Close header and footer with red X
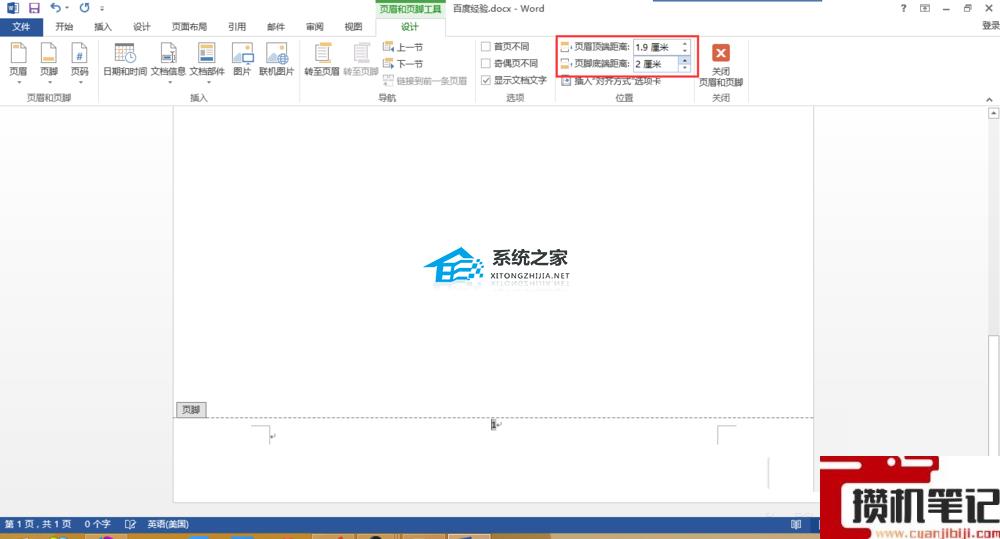This screenshot has height=539, width=1000. [721, 64]
